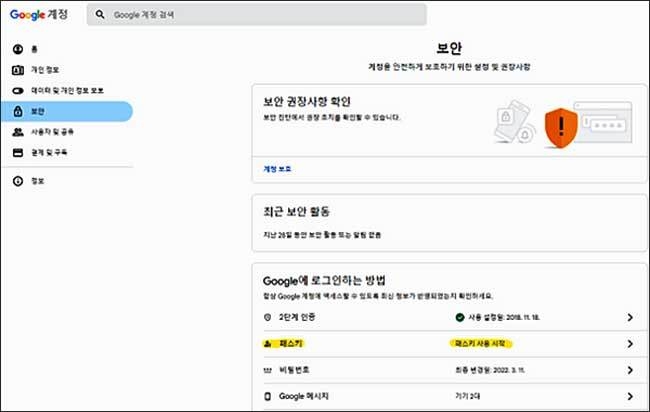Expand the 비밀번호 row chevron
Screen dimensions: 650x412
pos(630,370)
